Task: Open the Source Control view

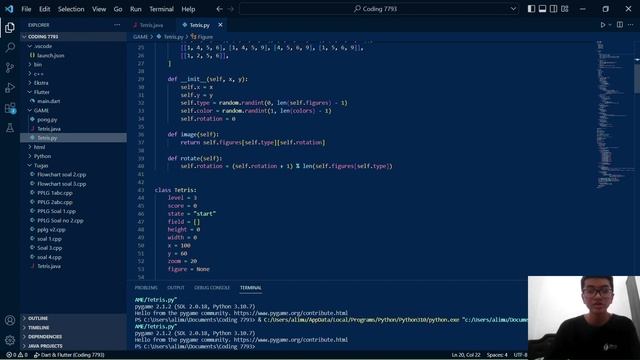Action: pyautogui.click(x=10, y=68)
